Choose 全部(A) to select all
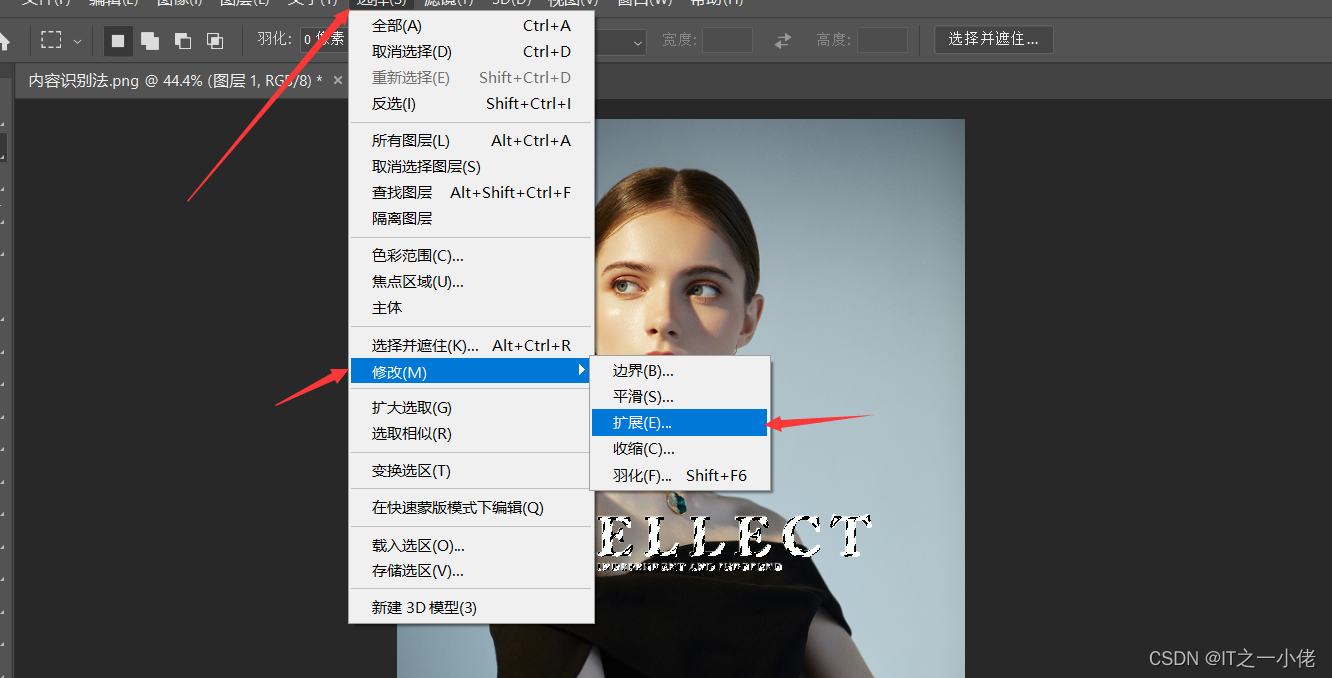 tap(471, 26)
